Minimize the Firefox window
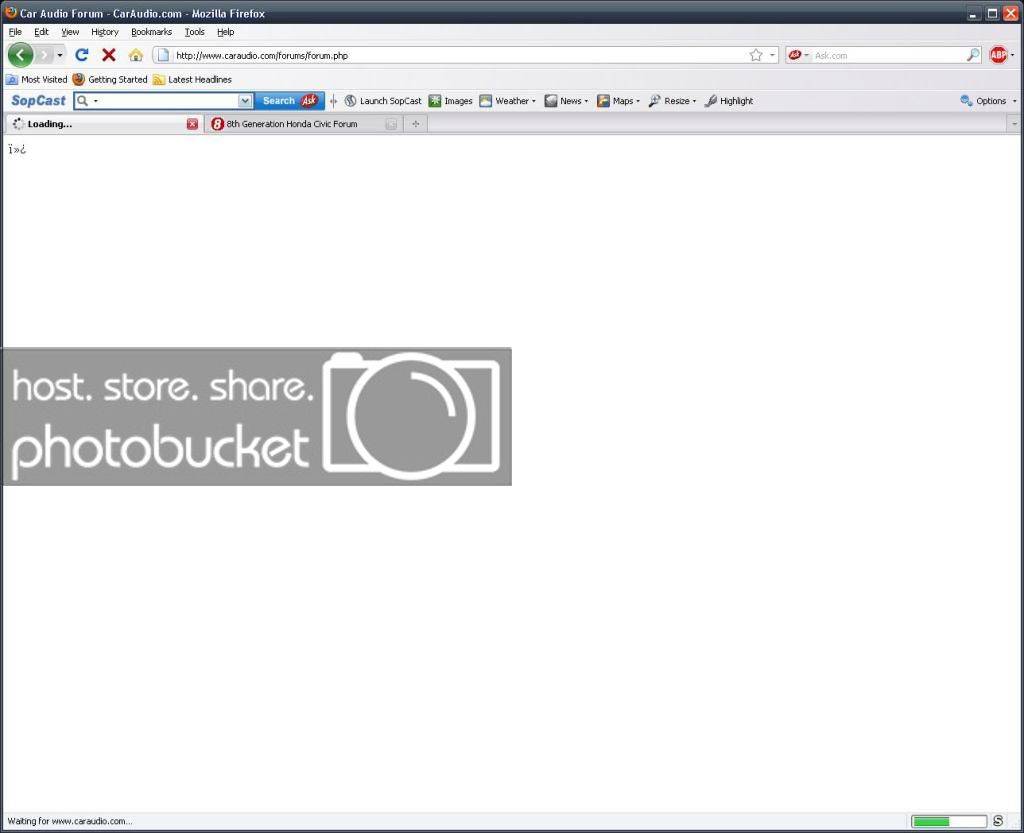Viewport: 1024px width, 833px height. click(973, 13)
